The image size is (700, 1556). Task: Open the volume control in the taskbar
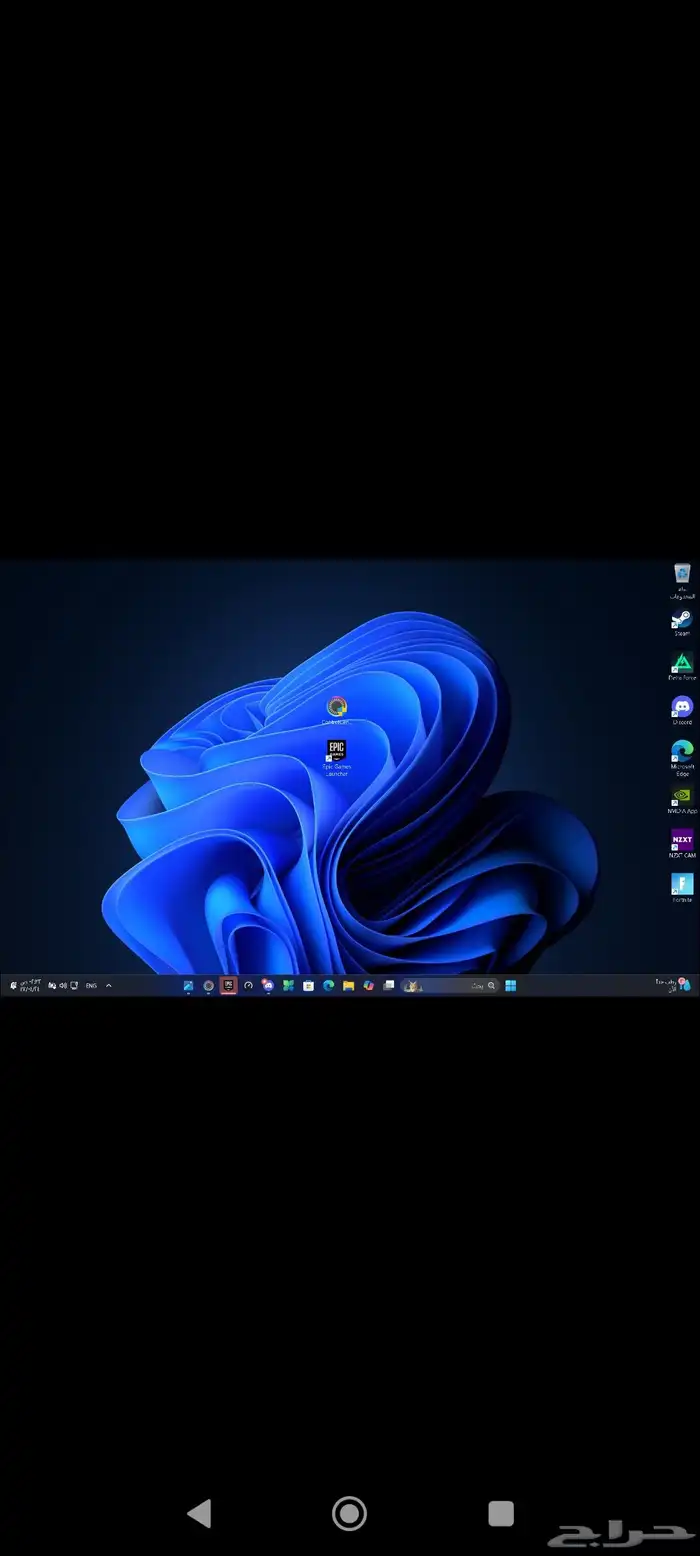point(63,986)
